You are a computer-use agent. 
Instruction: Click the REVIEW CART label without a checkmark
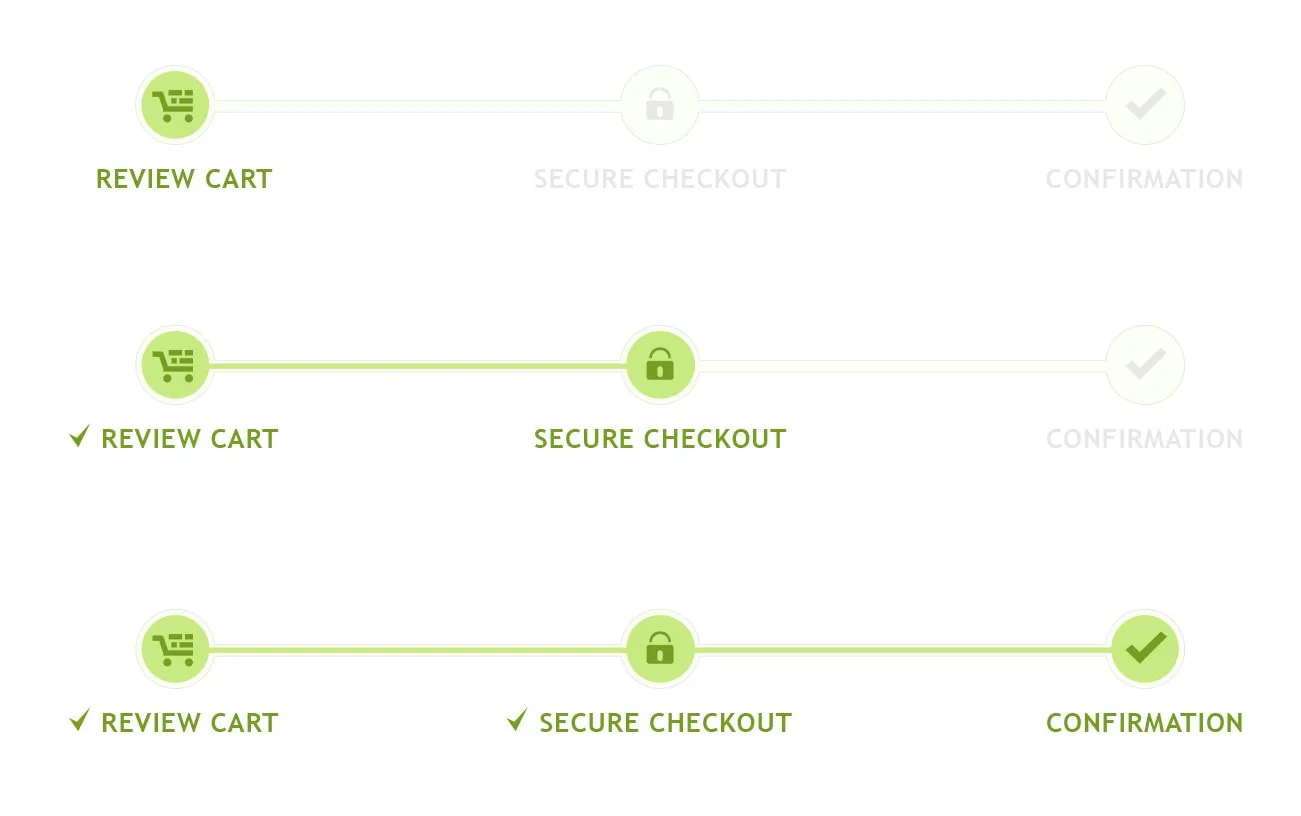(x=184, y=180)
